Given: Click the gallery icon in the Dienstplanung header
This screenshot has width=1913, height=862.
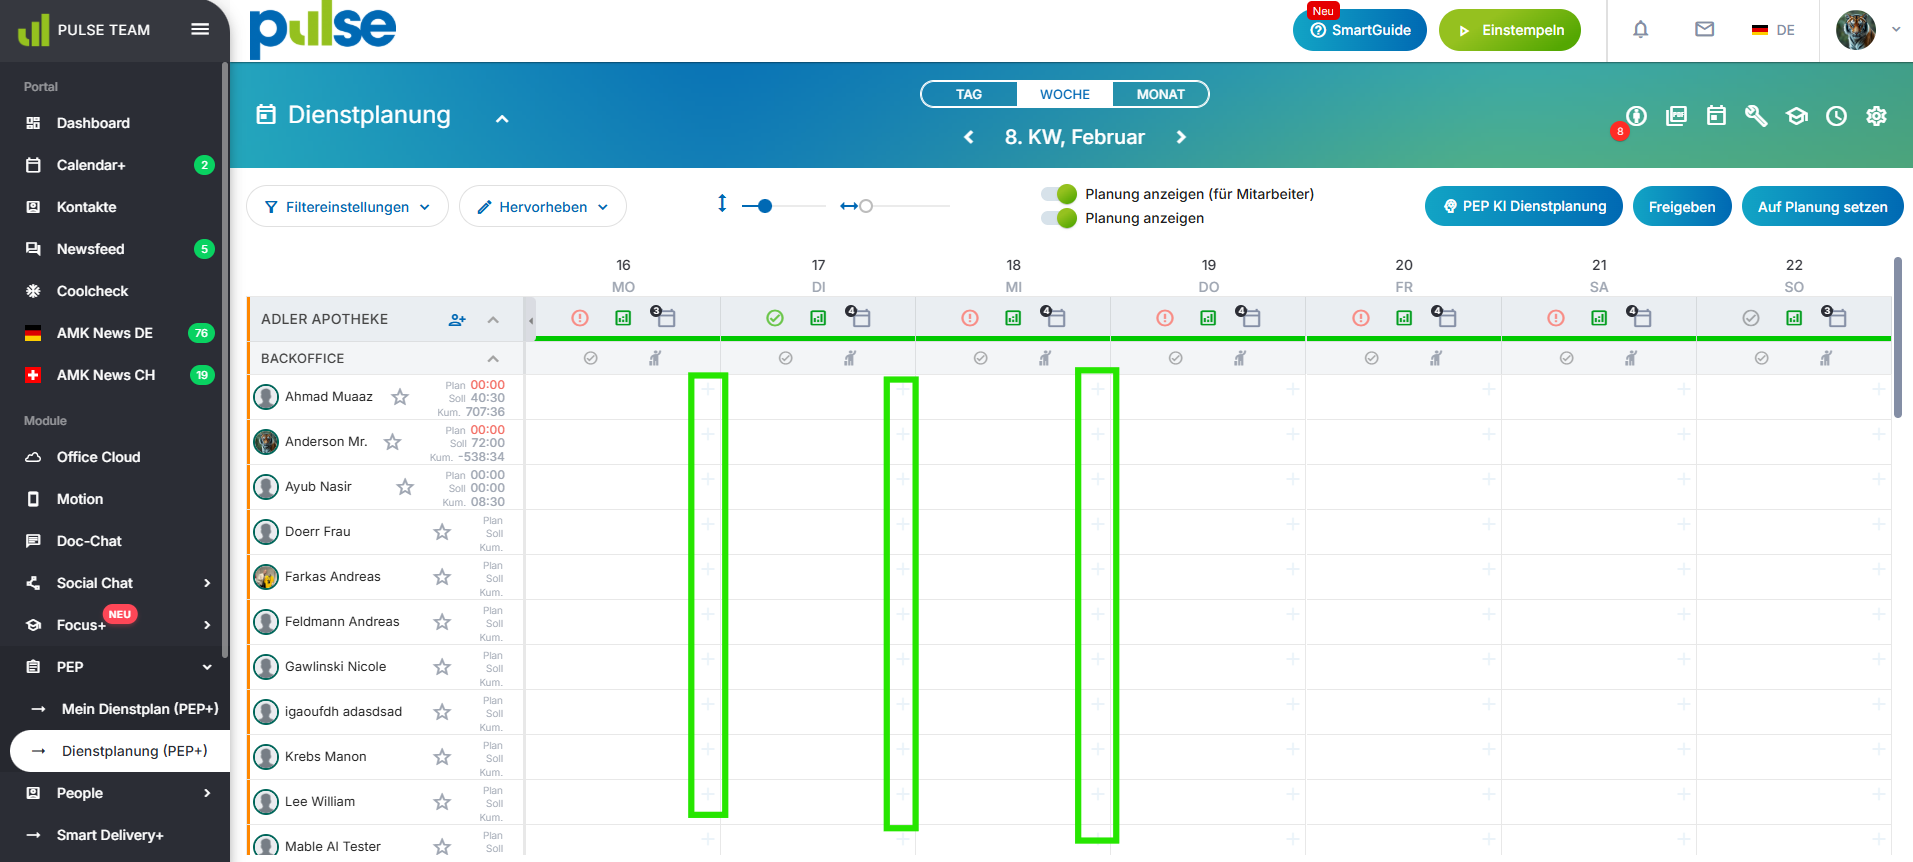Looking at the screenshot, I should pos(1676,116).
